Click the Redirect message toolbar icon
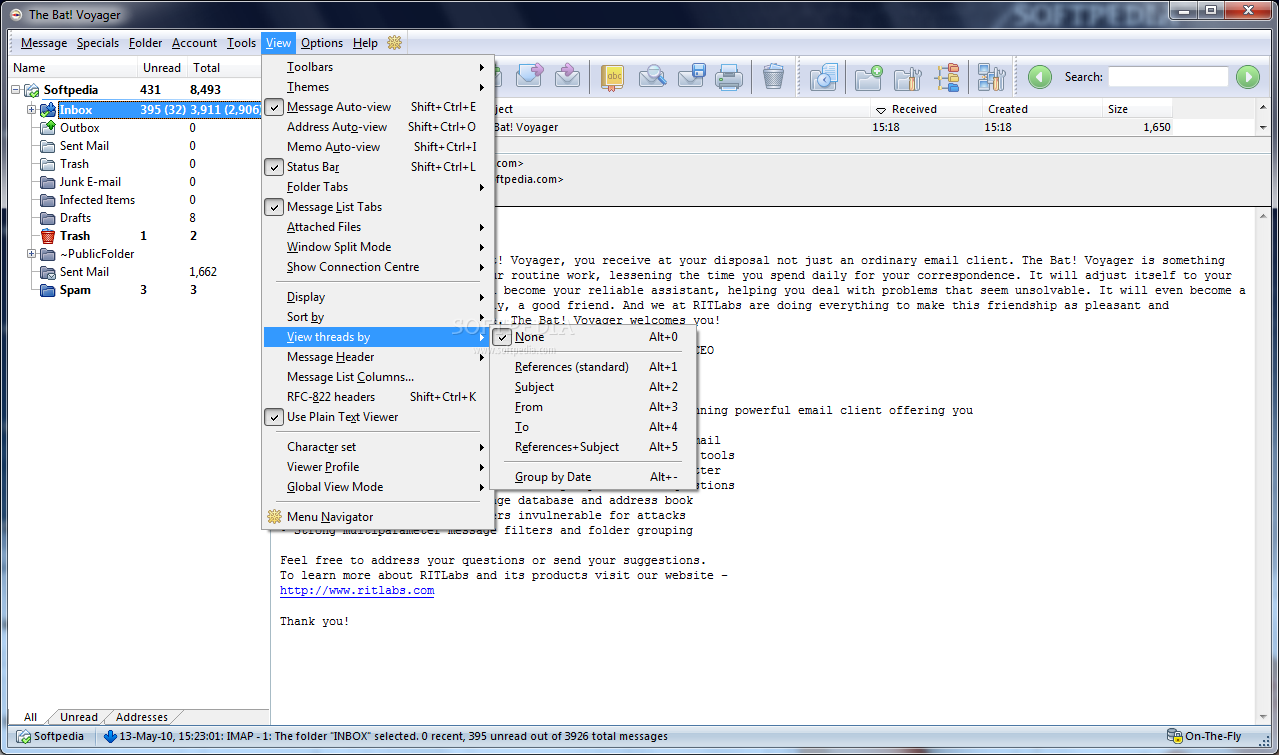1279x755 pixels. click(567, 76)
